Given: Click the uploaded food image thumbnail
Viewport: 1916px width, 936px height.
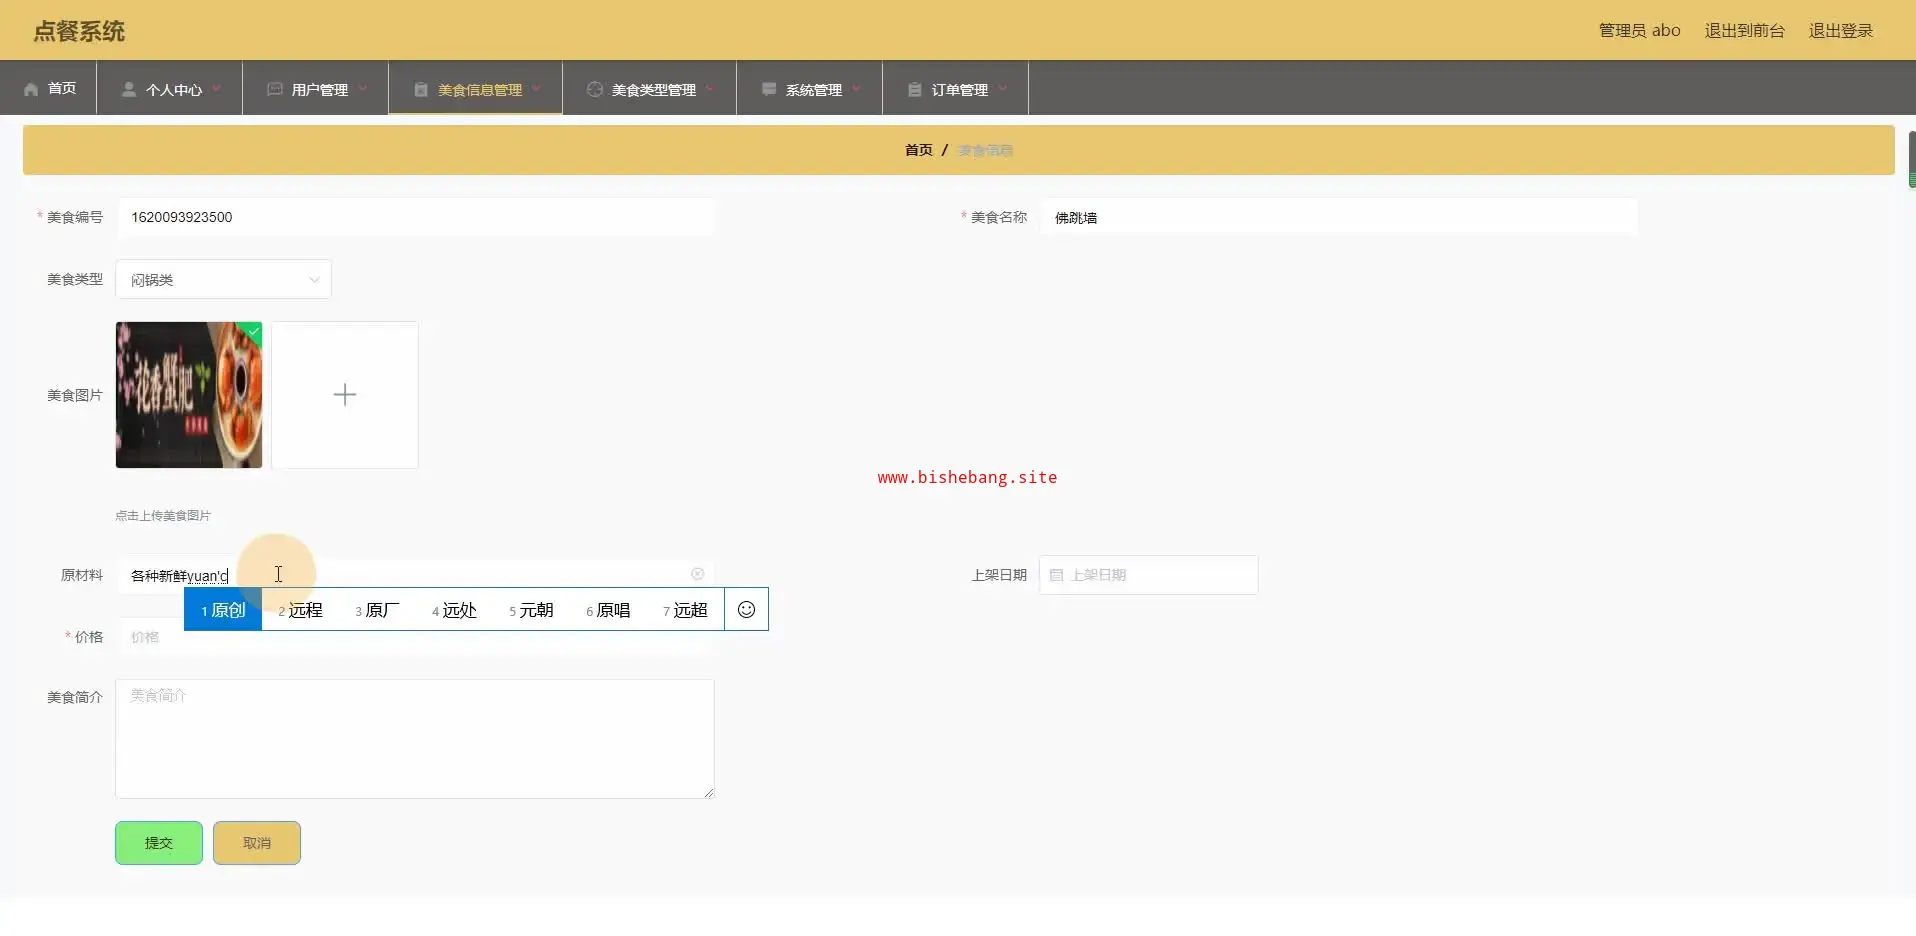Looking at the screenshot, I should (189, 395).
